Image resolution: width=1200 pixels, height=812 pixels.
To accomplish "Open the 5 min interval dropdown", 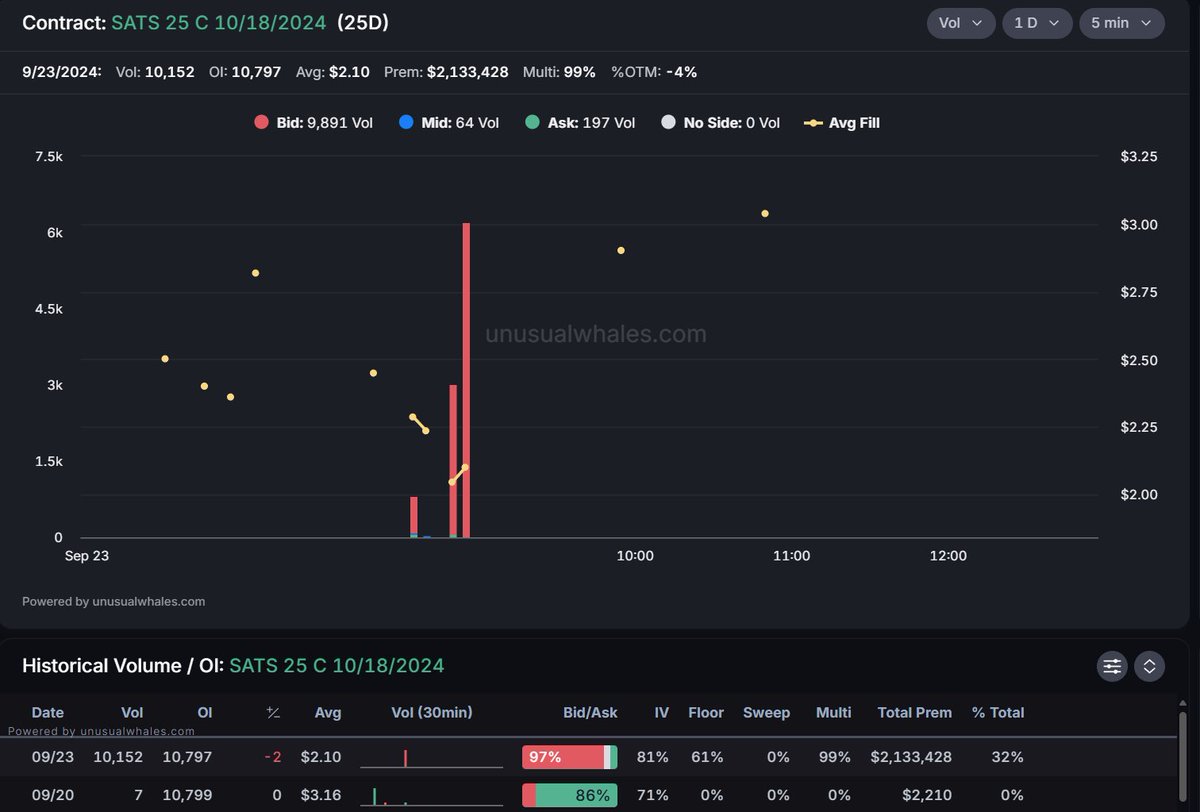I will (x=1122, y=23).
